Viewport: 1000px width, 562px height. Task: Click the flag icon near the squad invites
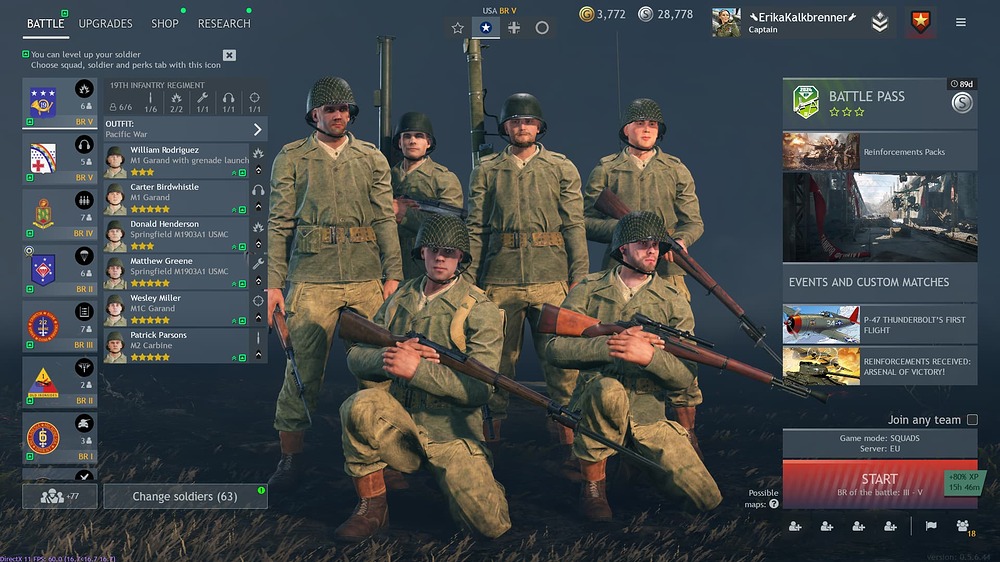(931, 526)
